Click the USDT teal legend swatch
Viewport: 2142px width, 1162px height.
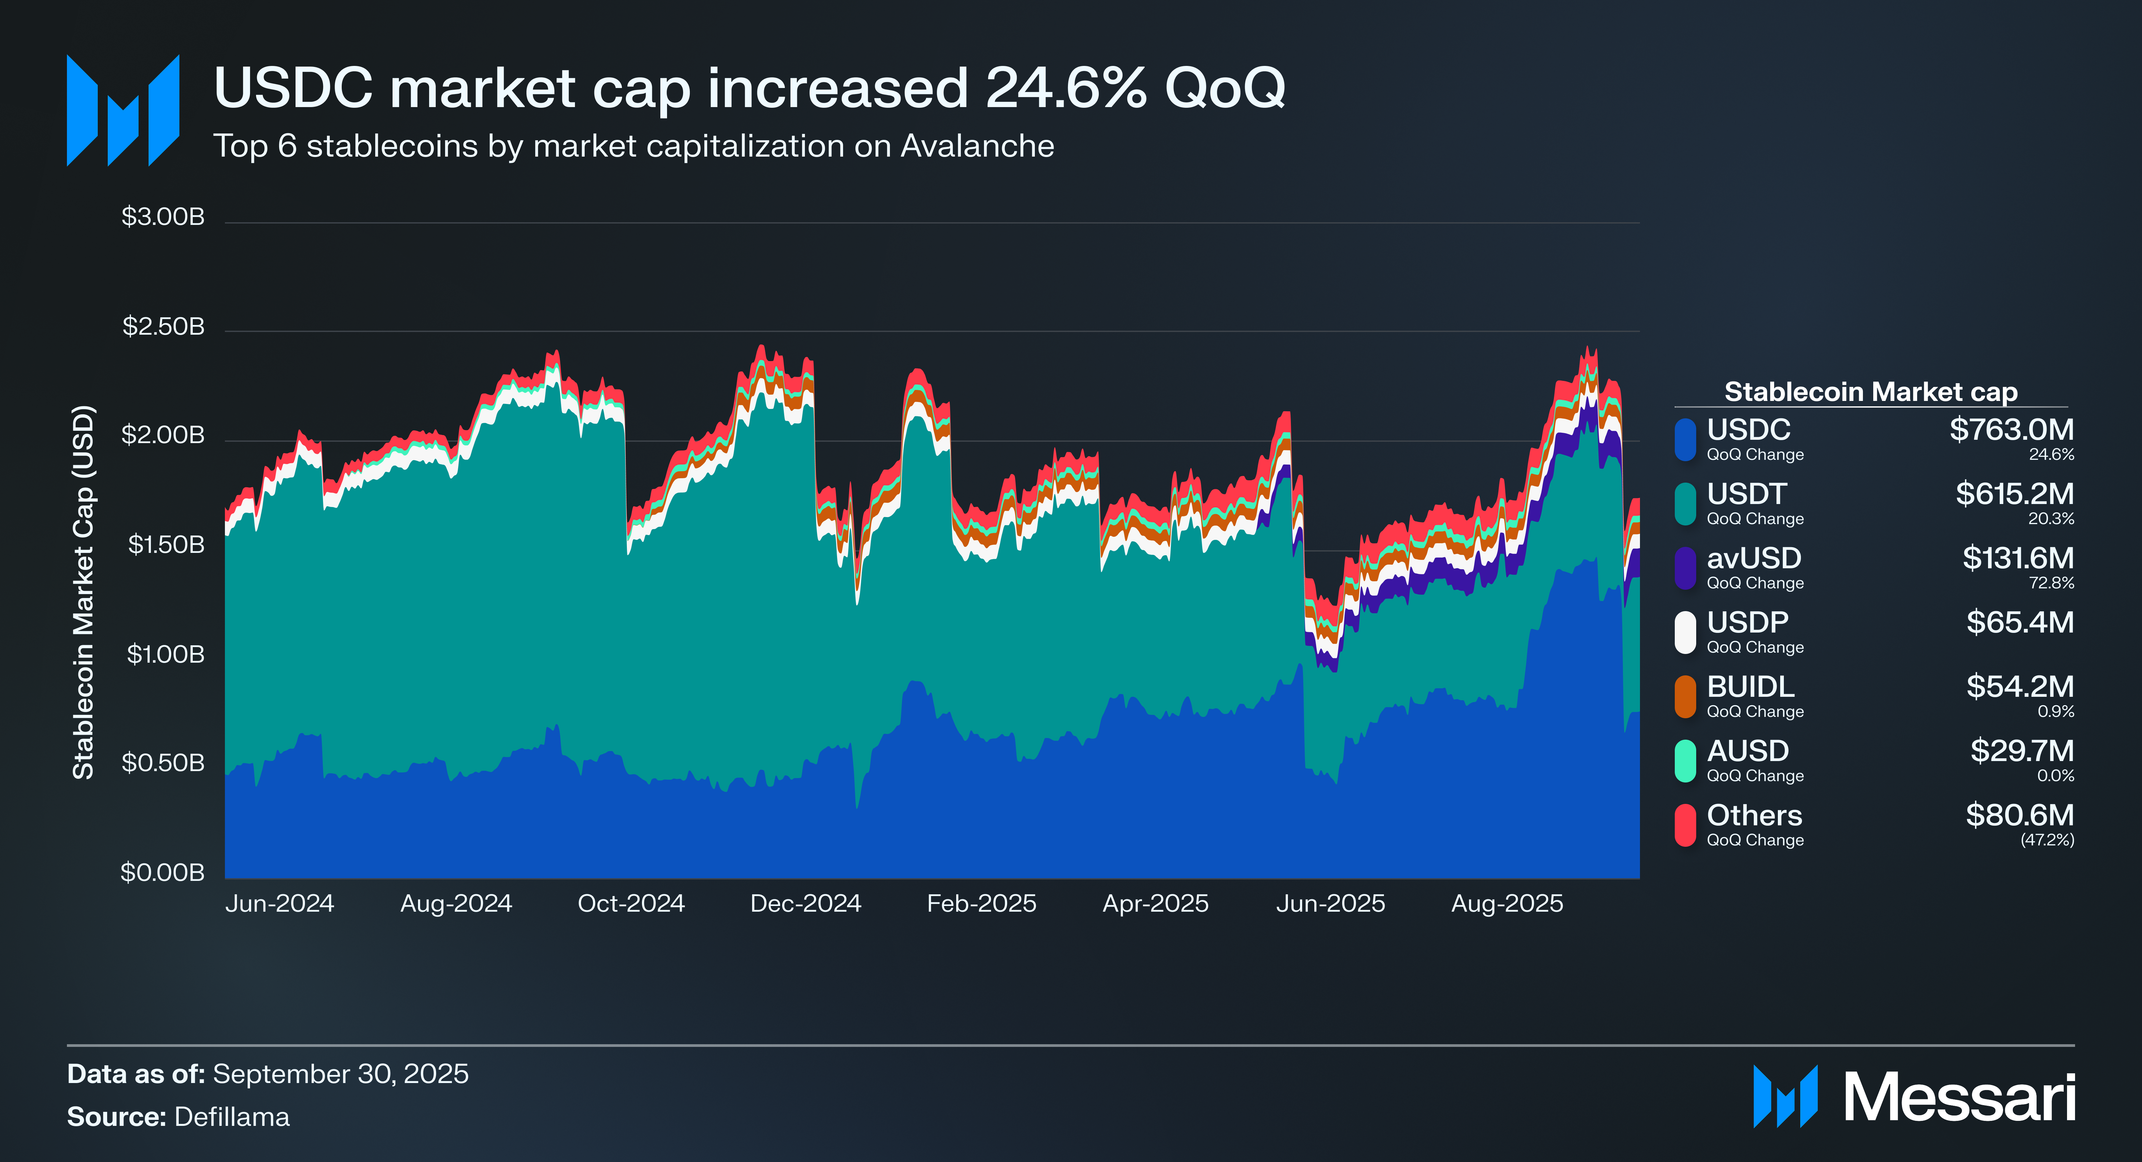[x=1685, y=504]
